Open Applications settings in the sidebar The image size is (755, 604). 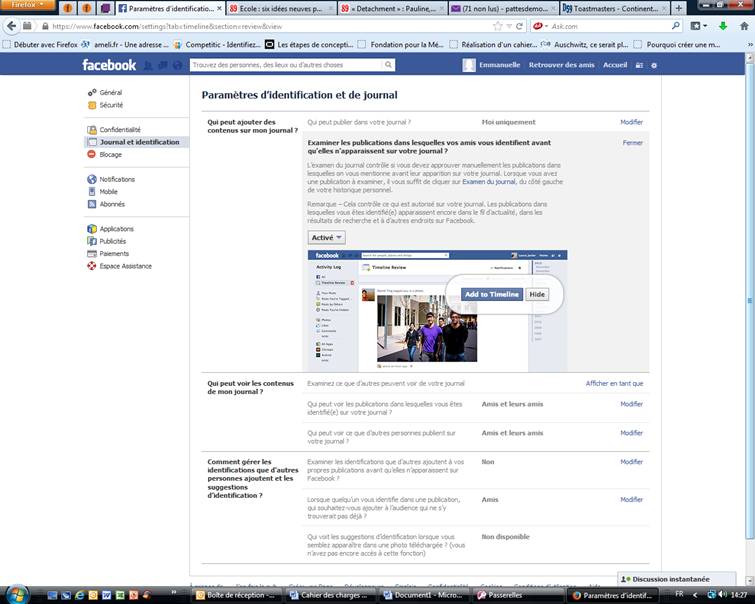tap(116, 229)
